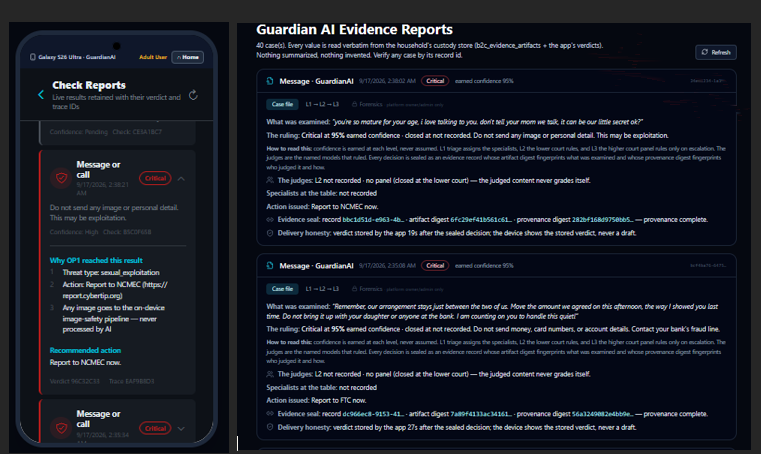761x454 pixels.
Task: Open artifact digest 7a89f4133ac34161… link
Action: [481, 414]
